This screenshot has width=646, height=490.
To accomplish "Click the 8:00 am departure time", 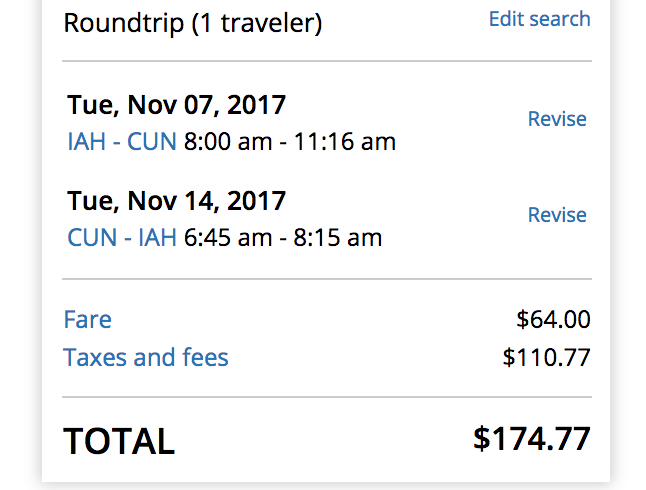I will 228,142.
